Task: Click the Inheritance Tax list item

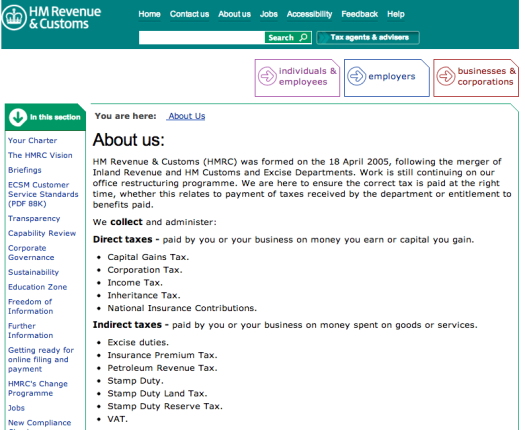Action: click(x=144, y=295)
